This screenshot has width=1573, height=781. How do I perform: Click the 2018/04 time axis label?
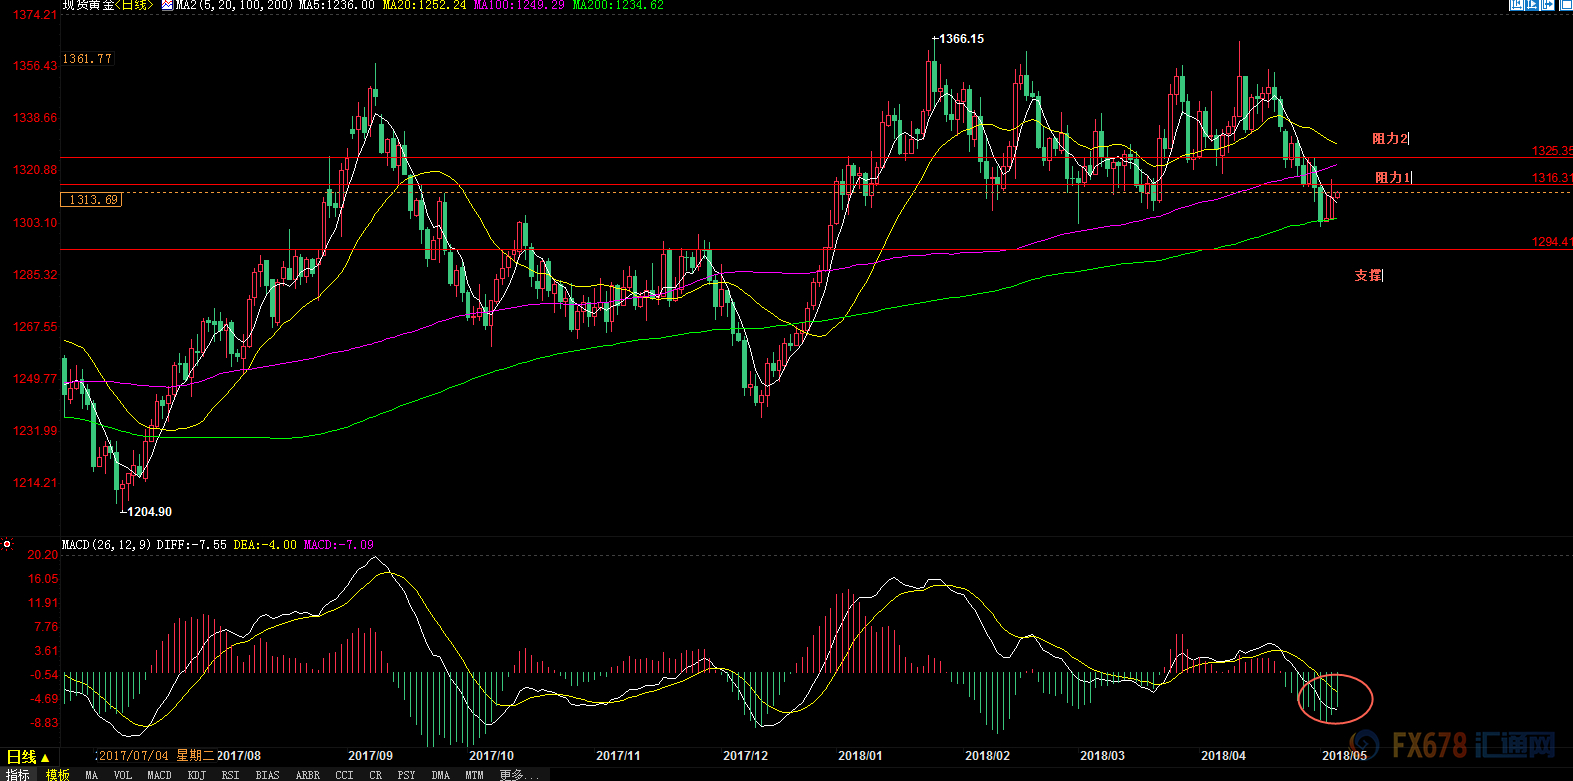(x=1223, y=756)
